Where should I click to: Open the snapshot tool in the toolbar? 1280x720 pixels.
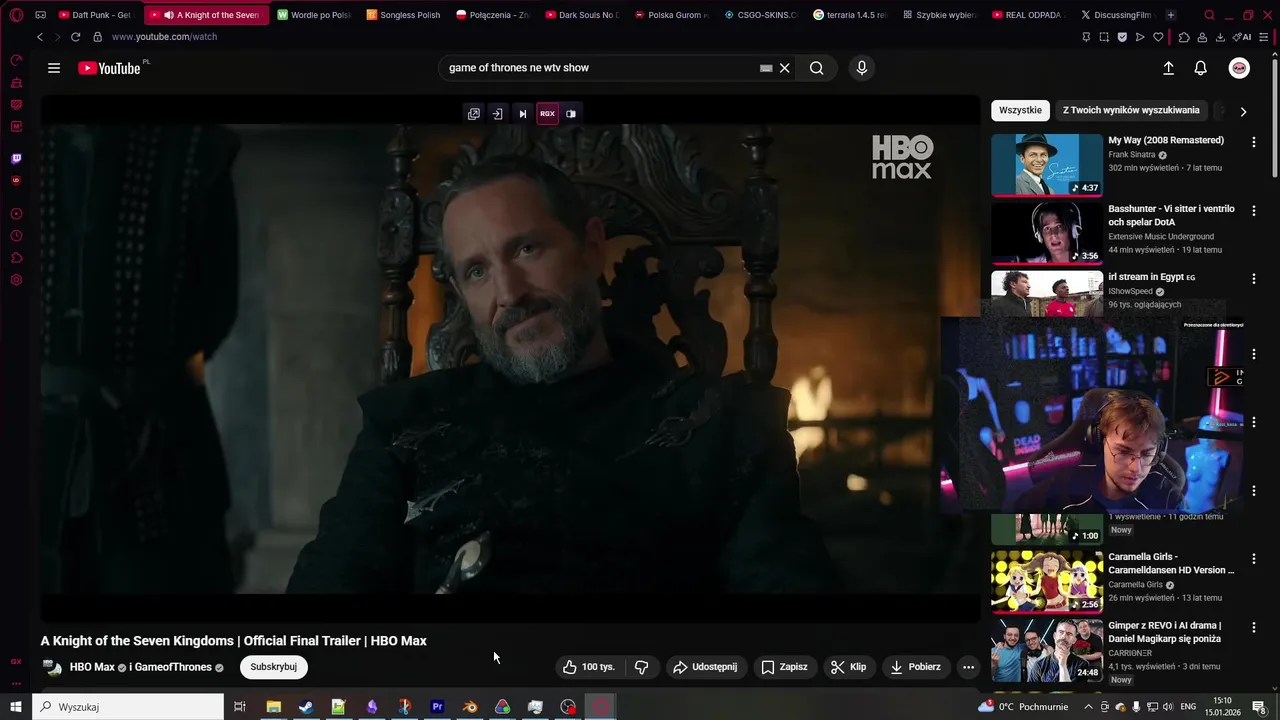click(1104, 37)
